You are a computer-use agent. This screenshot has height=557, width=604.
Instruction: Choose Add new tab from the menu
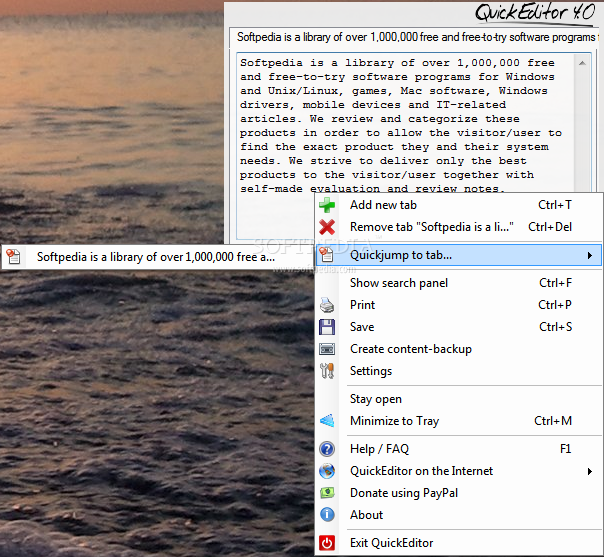coord(458,205)
